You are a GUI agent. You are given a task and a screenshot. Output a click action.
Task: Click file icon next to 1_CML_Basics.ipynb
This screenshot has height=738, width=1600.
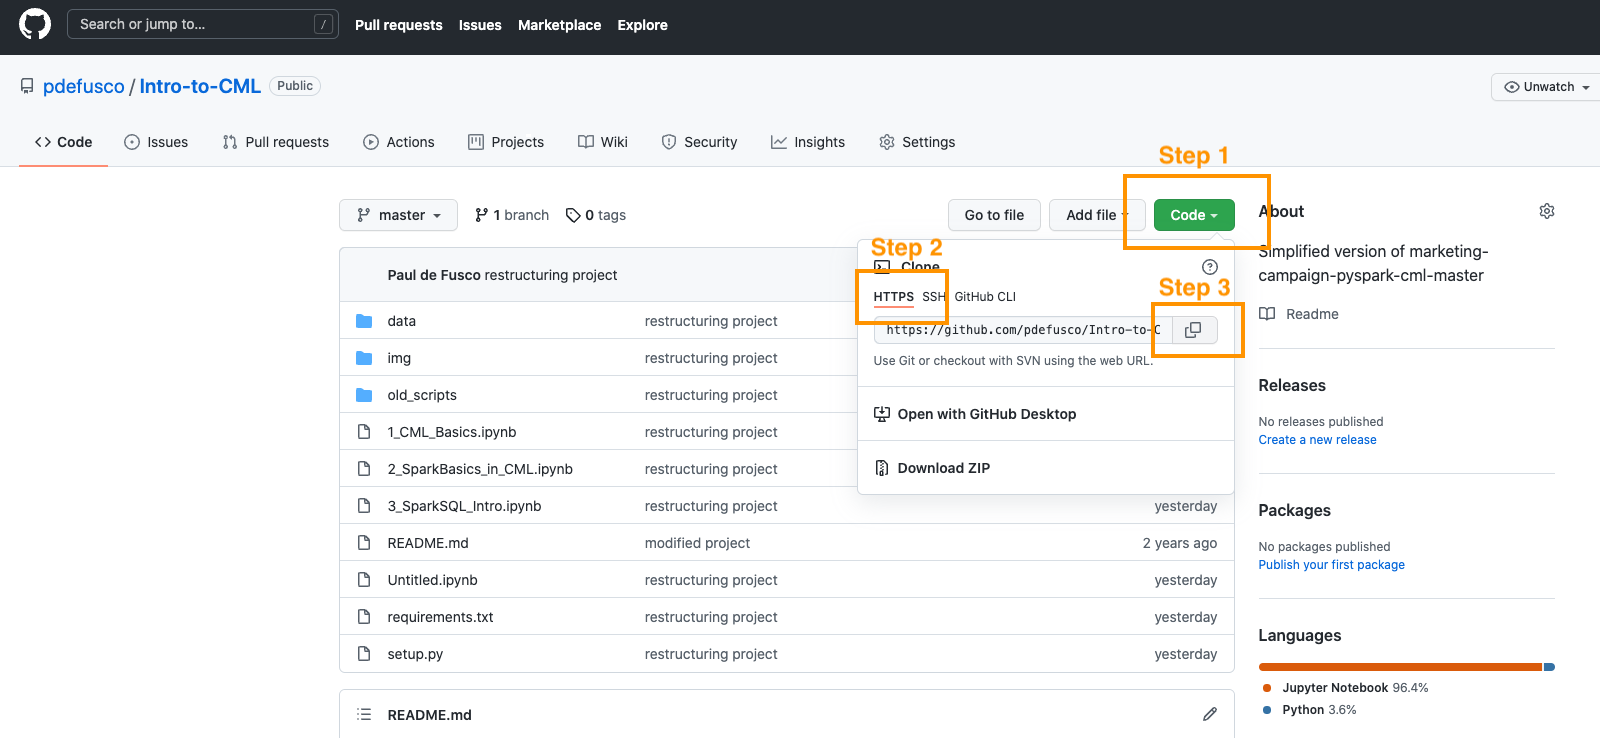pos(364,432)
